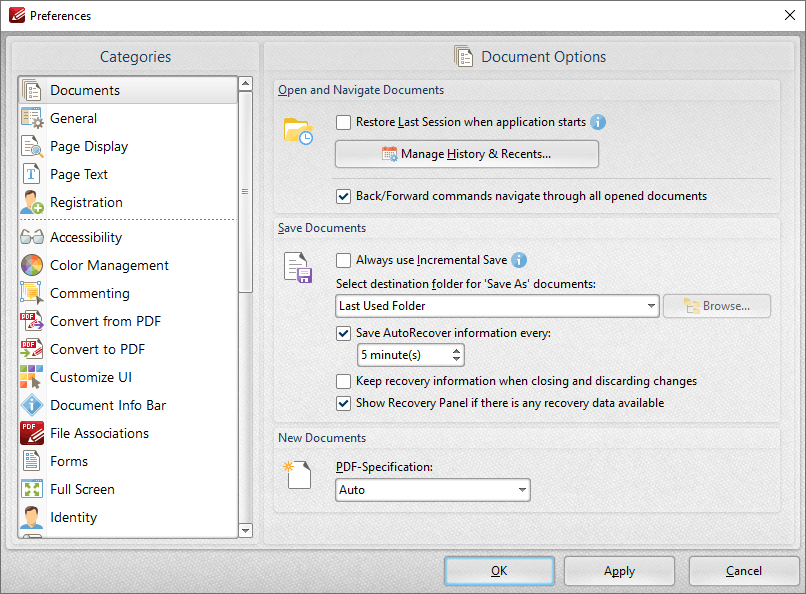Click categories list scroll down arrow
Image resolution: width=806 pixels, height=594 pixels.
246,530
